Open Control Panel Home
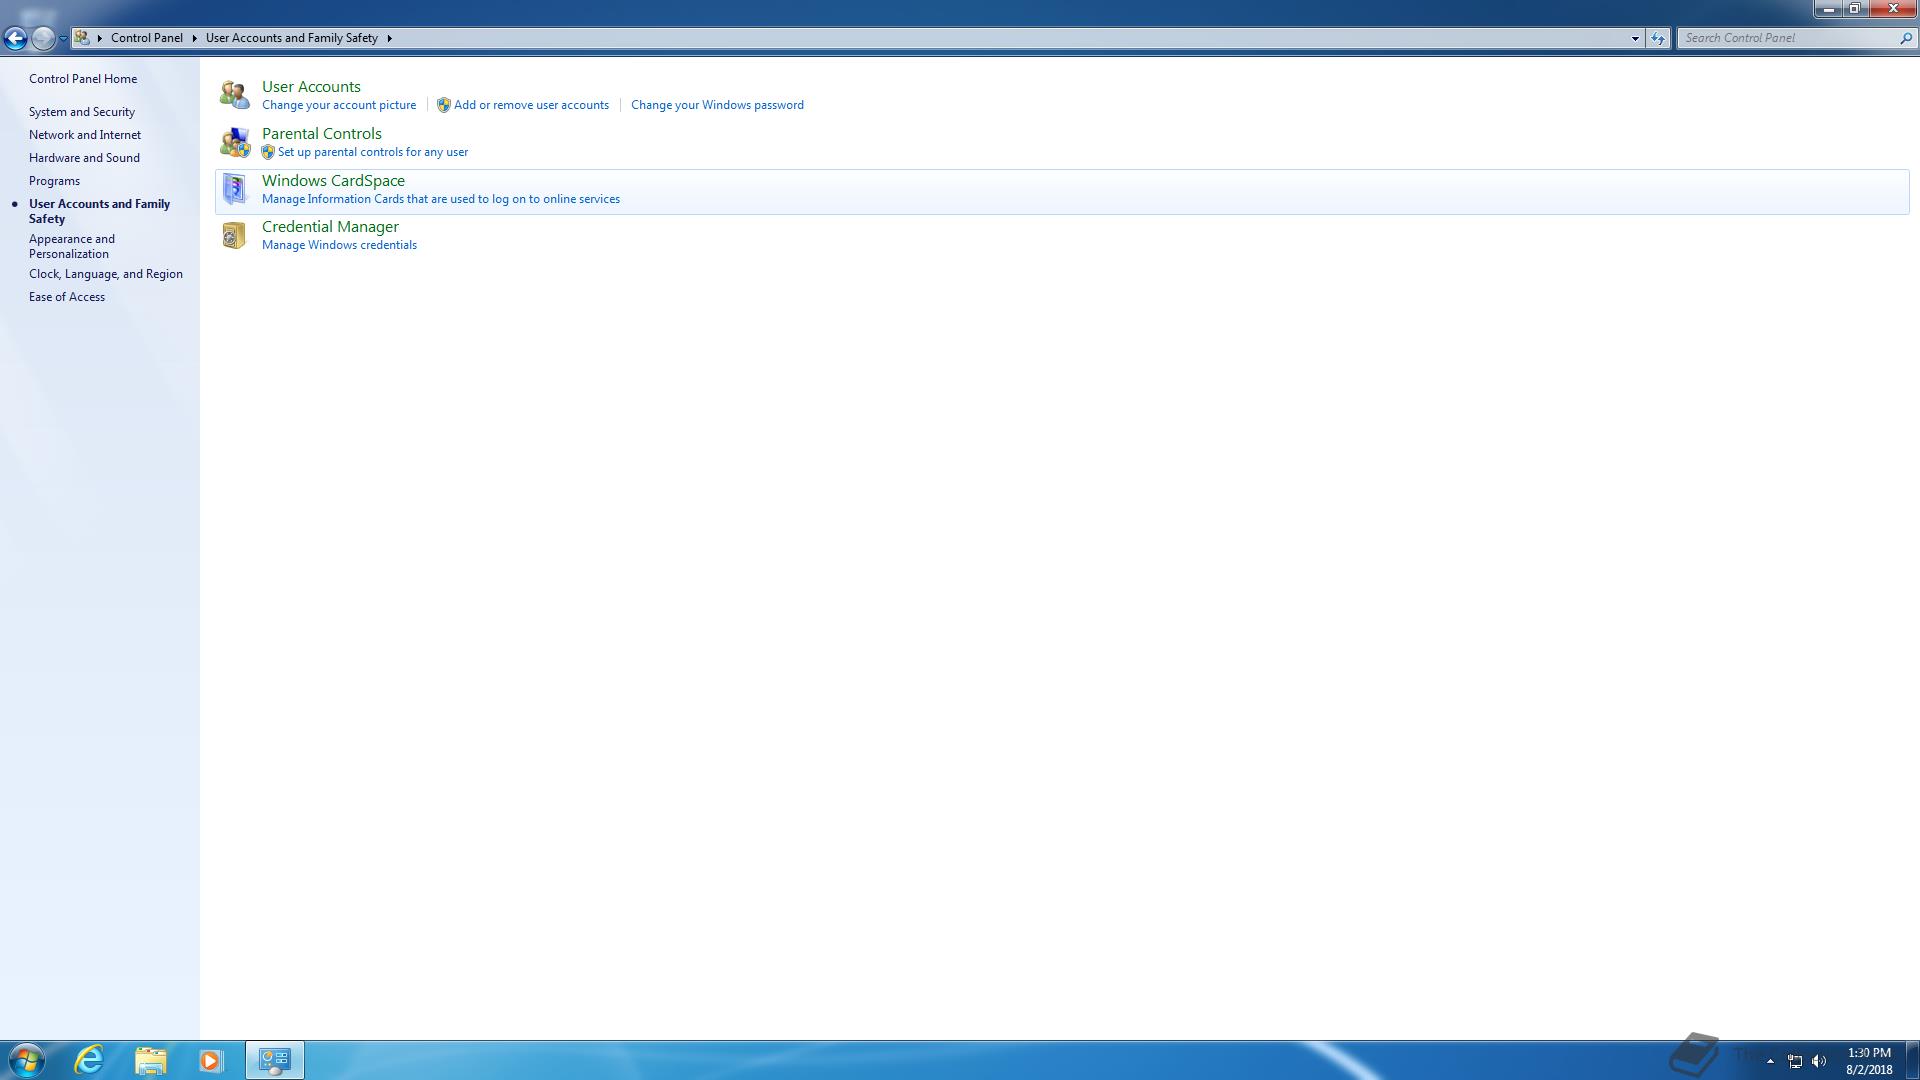Screen dimensions: 1920x1080 [x=83, y=79]
